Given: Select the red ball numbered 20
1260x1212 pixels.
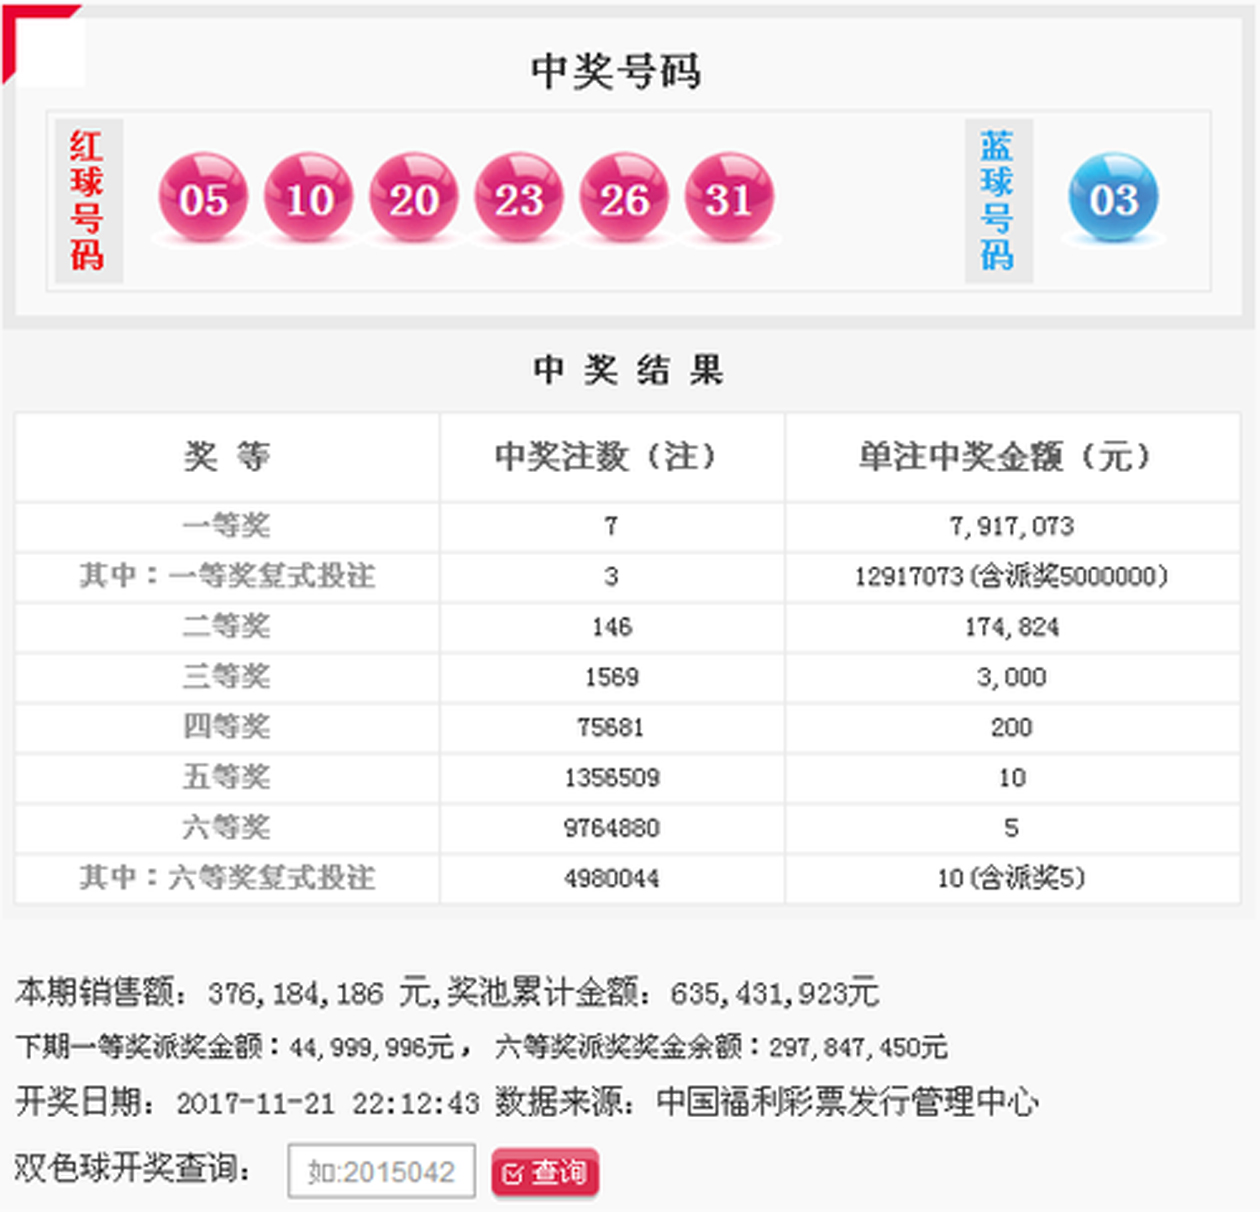Looking at the screenshot, I should (414, 198).
